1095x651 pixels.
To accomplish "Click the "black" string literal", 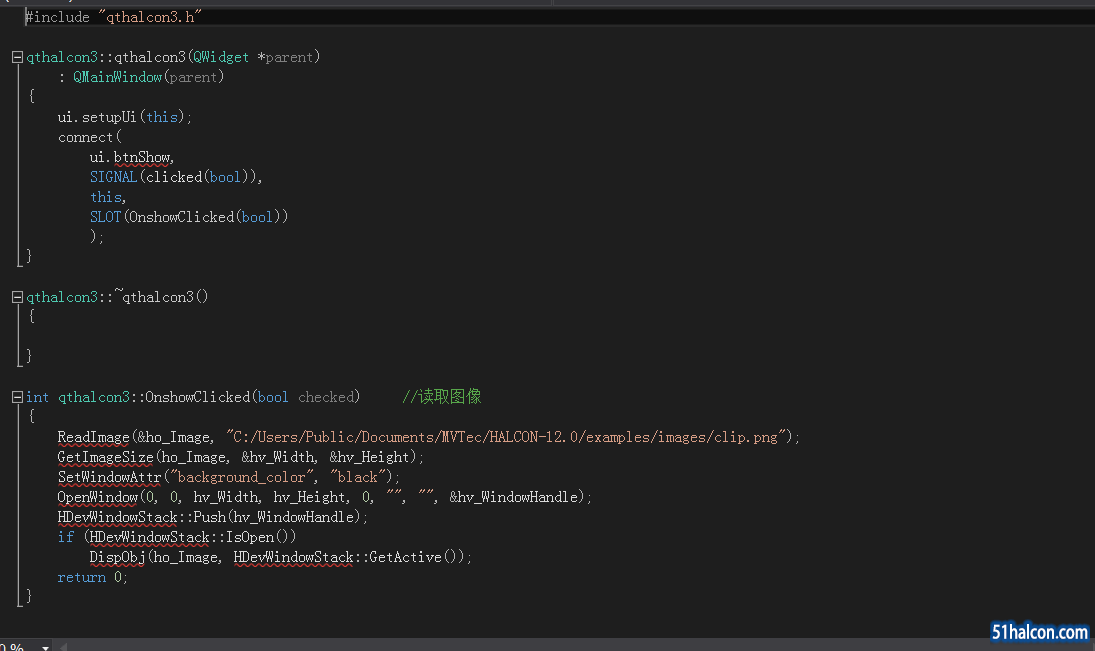I will coord(358,477).
